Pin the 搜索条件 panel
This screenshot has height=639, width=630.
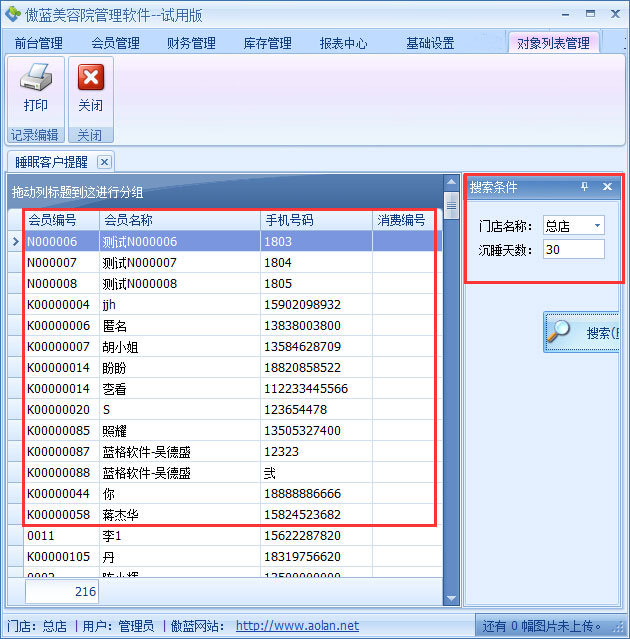pos(585,187)
